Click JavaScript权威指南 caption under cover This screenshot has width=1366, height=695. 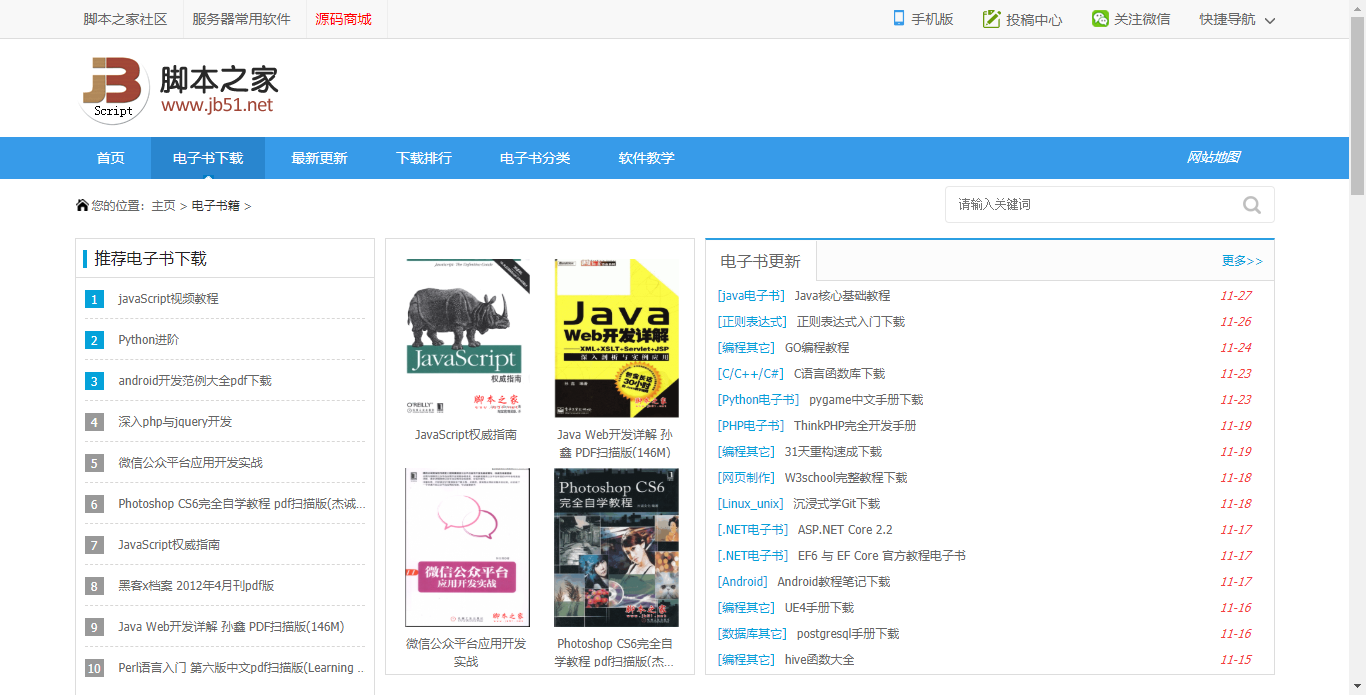[466, 435]
